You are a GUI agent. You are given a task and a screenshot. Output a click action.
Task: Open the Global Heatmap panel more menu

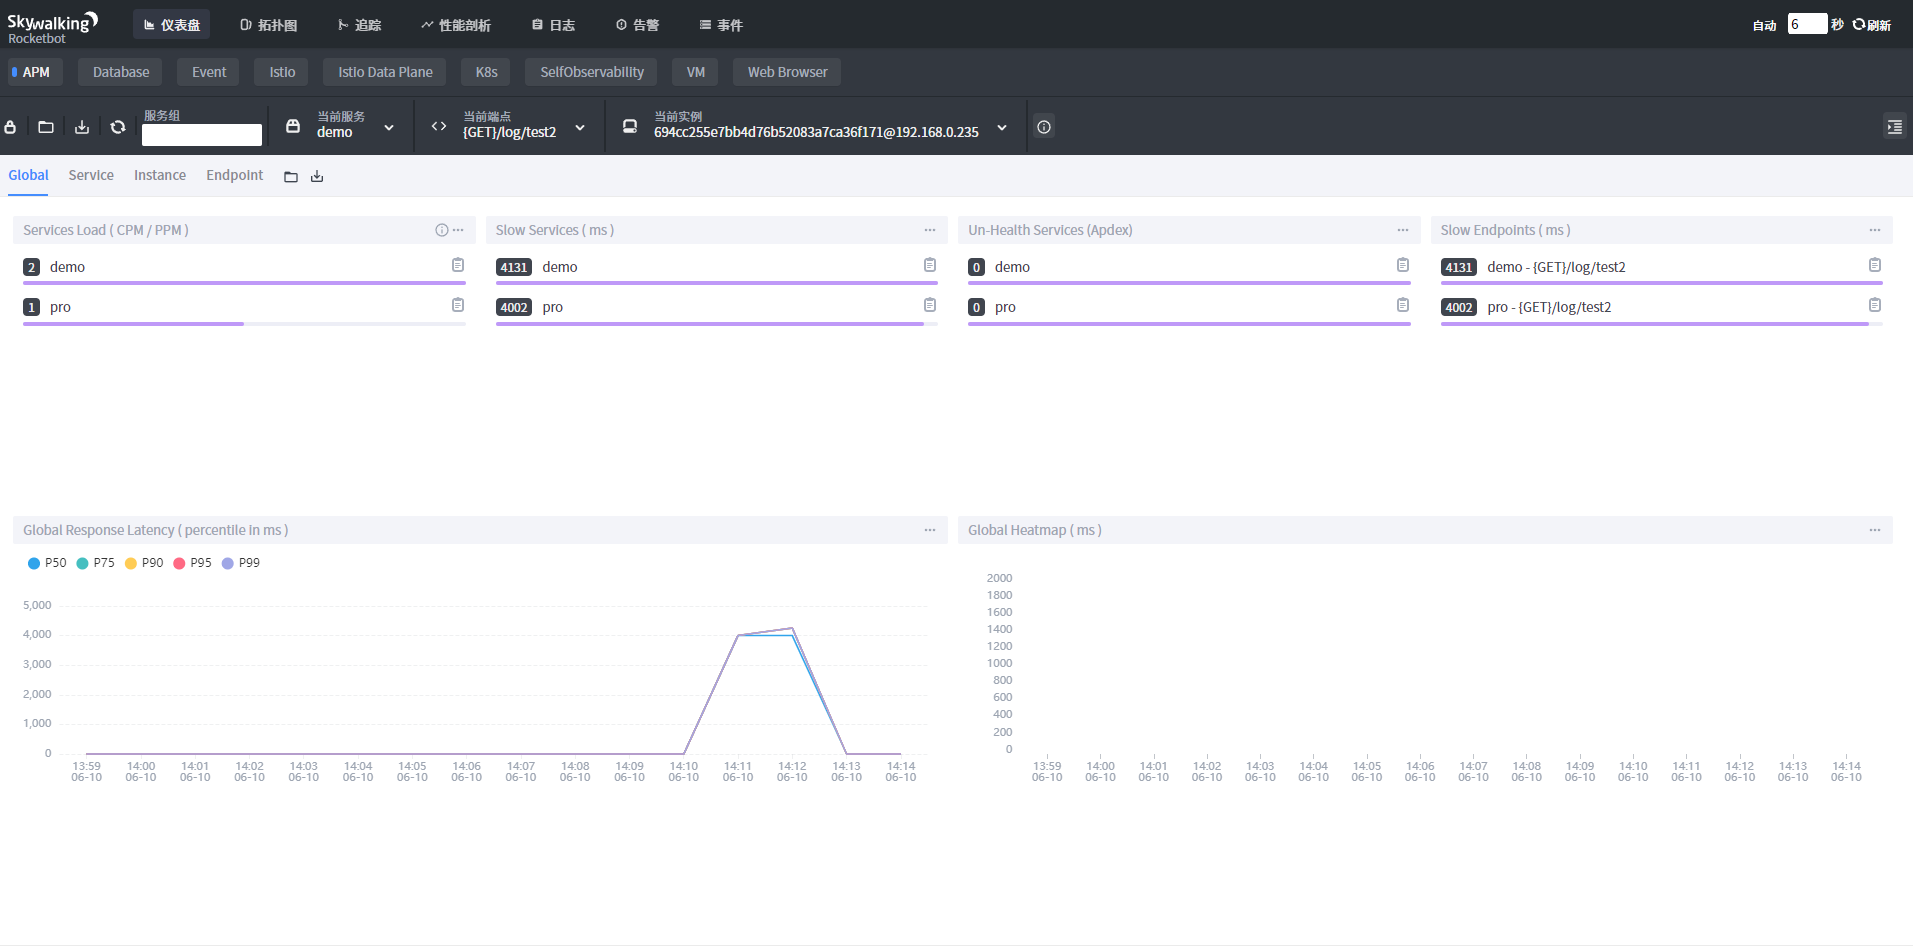(1875, 530)
